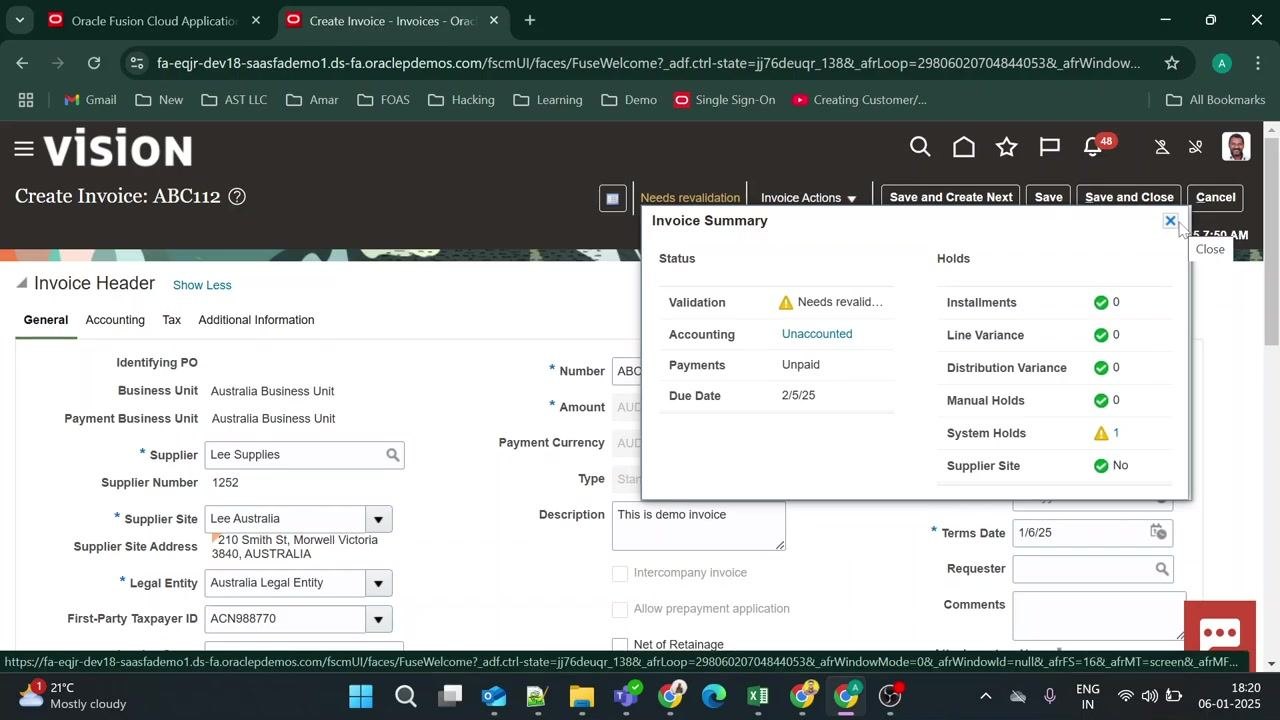Viewport: 1280px width, 720px height.
Task: Toggle Allow prepayment application checkbox
Action: tap(620, 609)
